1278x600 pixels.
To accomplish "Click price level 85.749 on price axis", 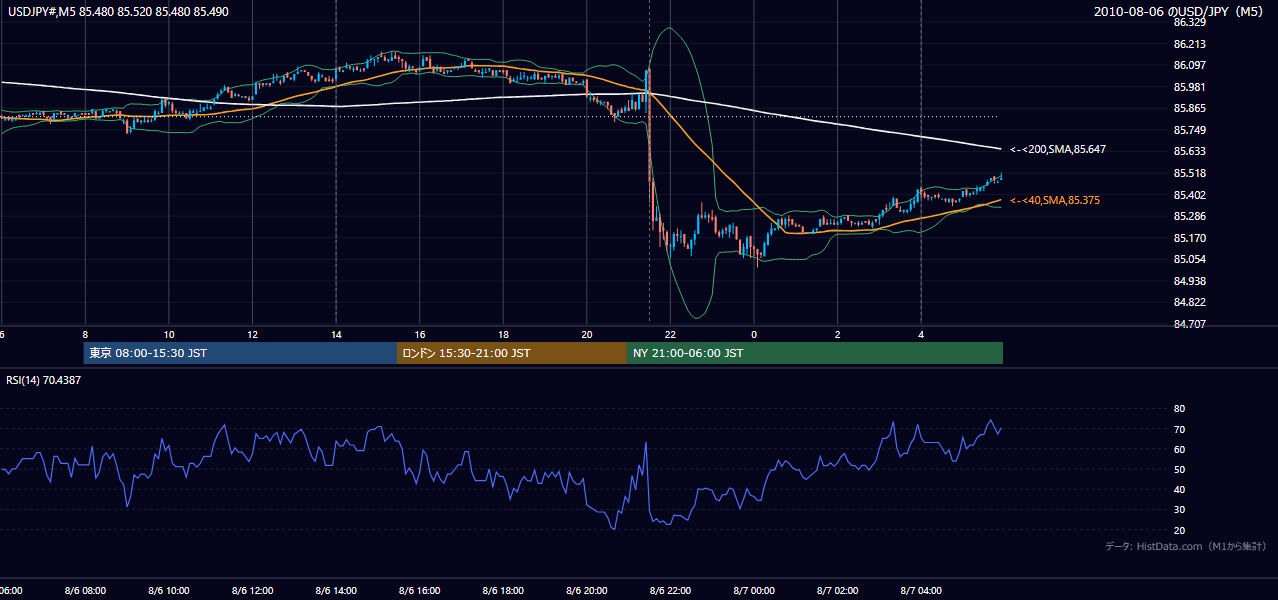I will 1188,130.
